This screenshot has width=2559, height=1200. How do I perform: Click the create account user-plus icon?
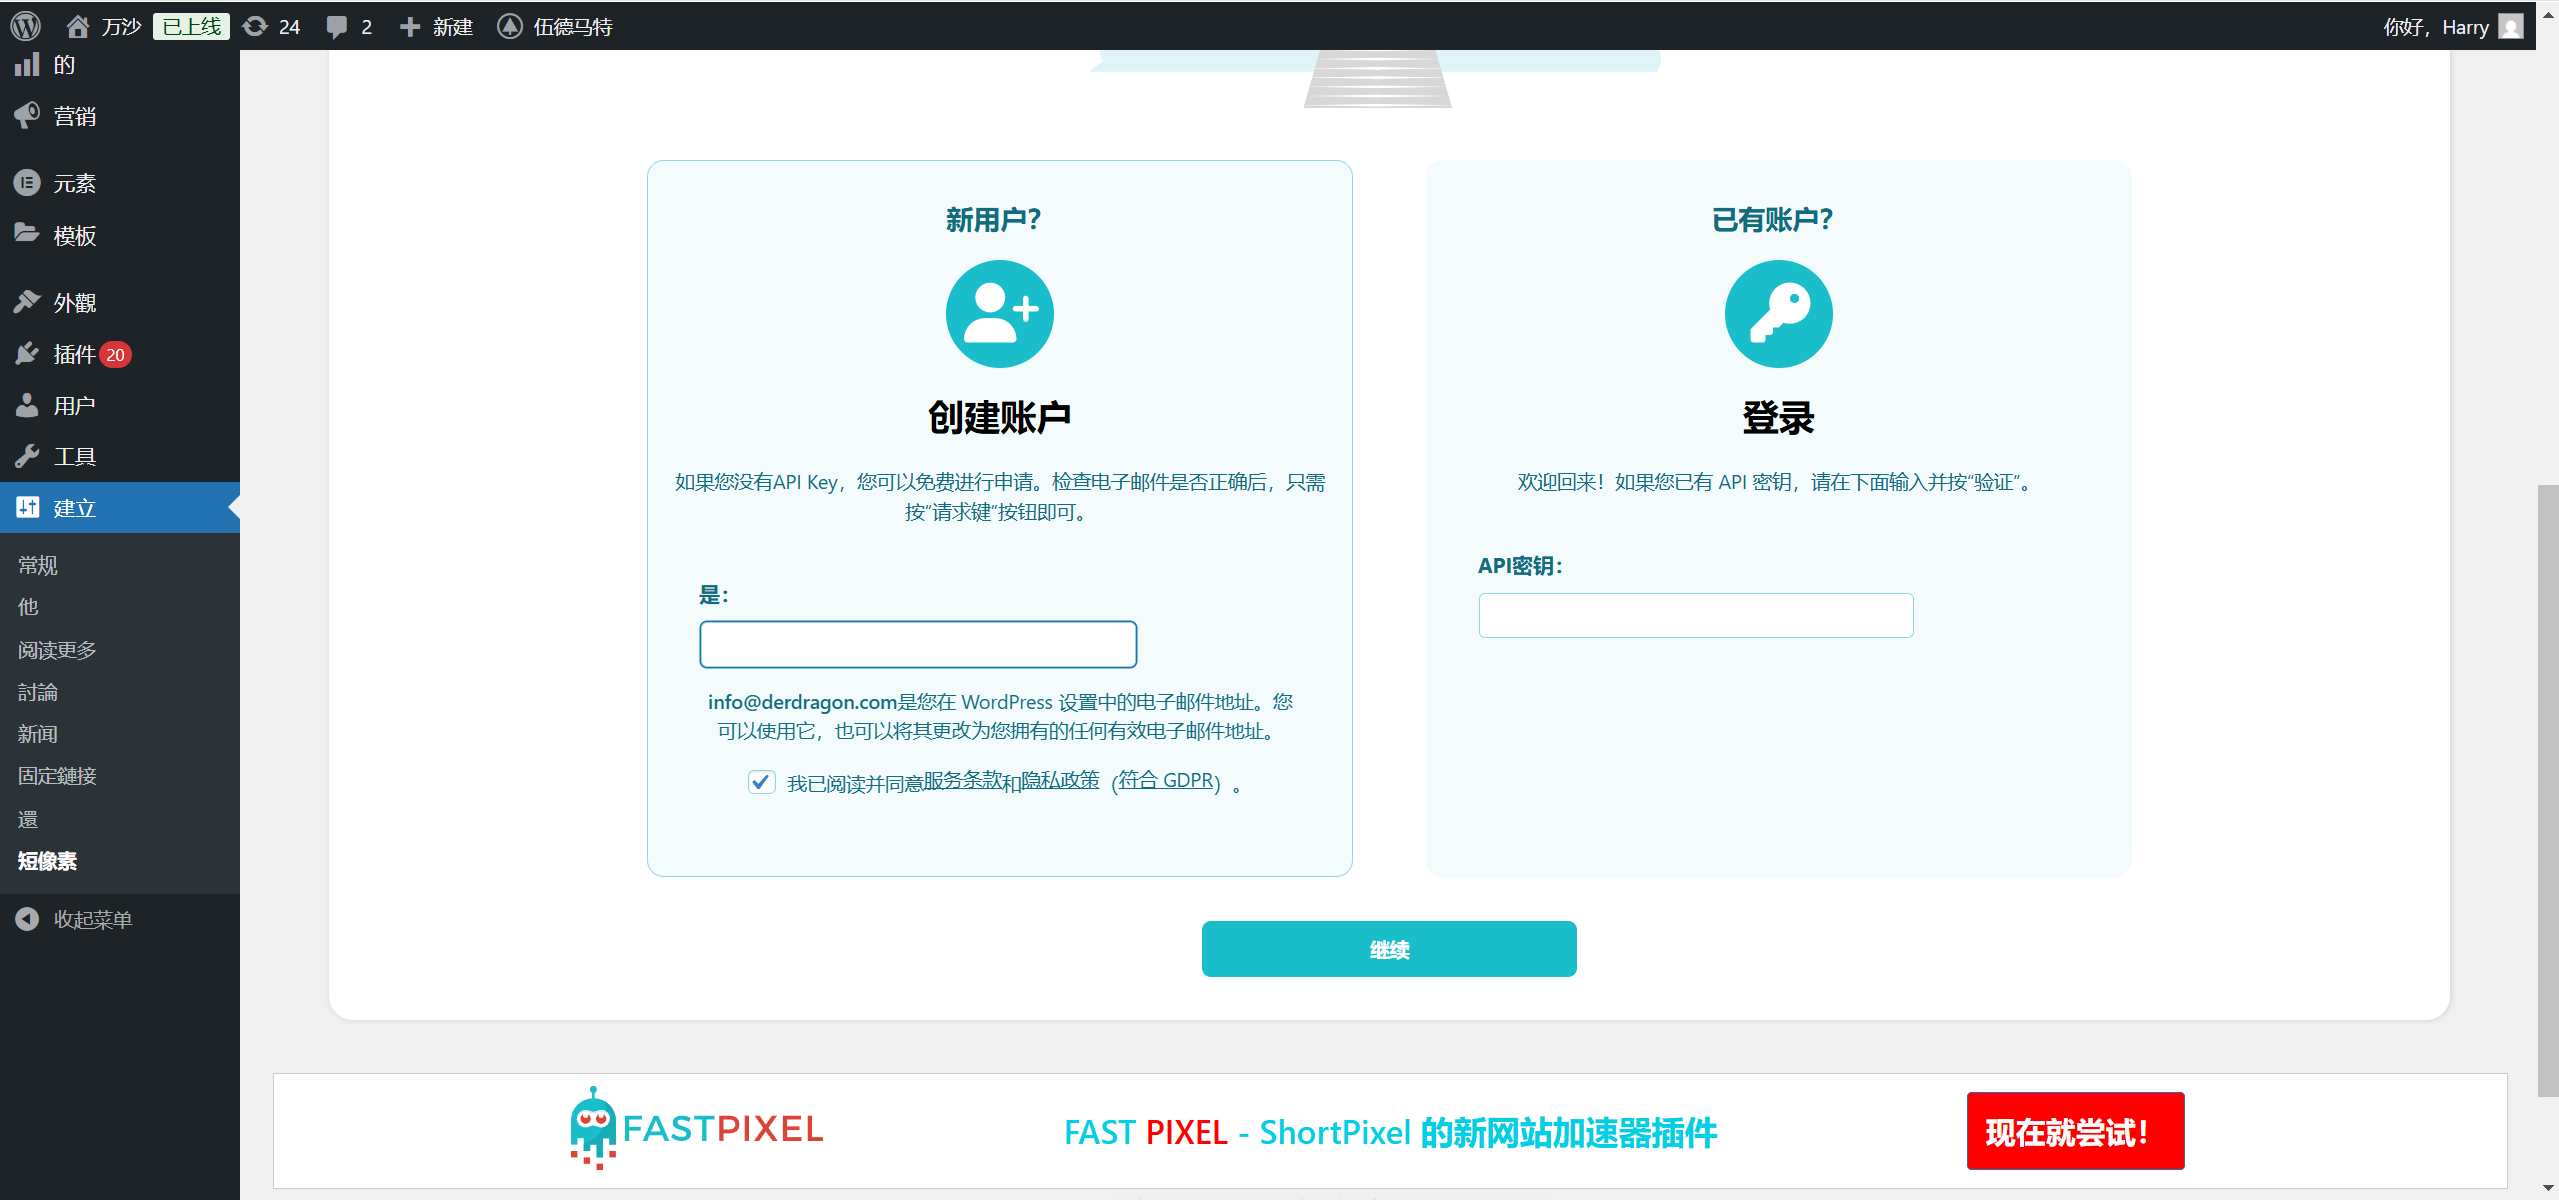(999, 314)
